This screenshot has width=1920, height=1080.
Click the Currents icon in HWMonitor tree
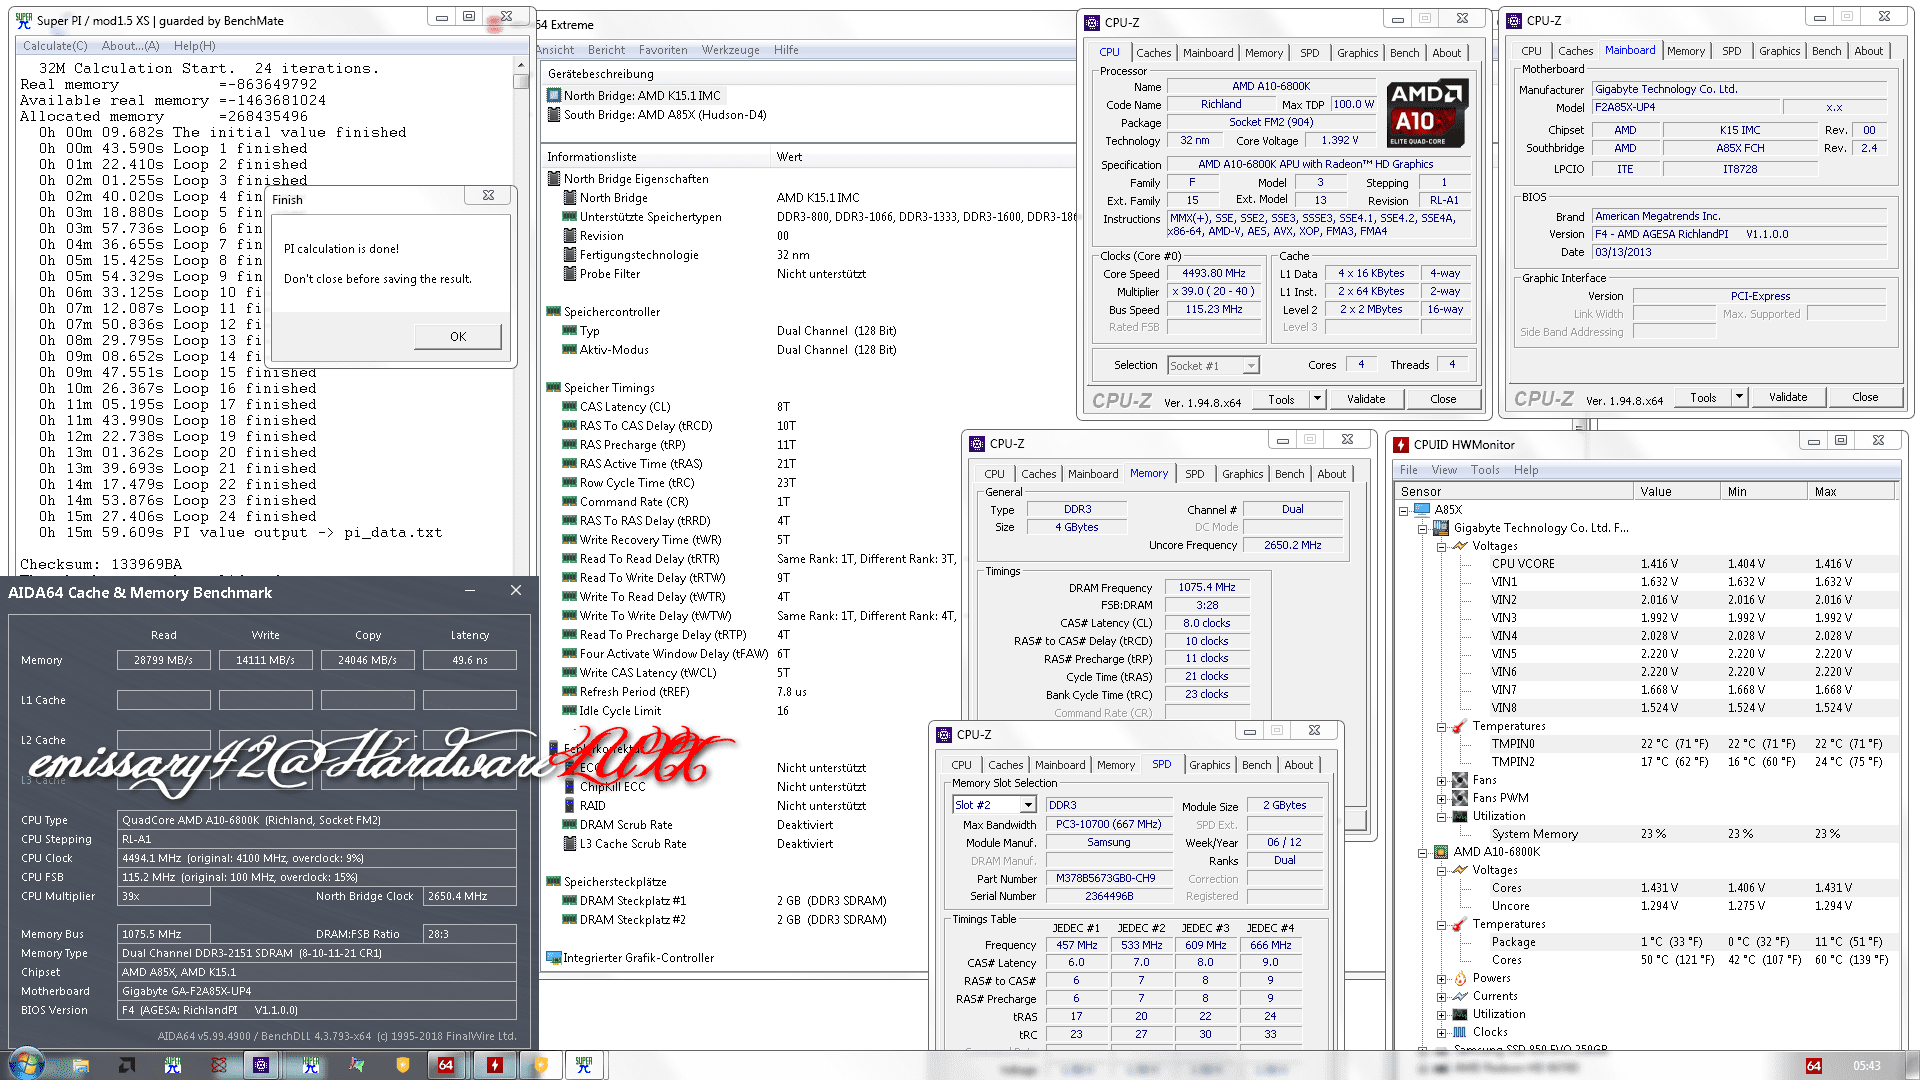click(x=1460, y=996)
